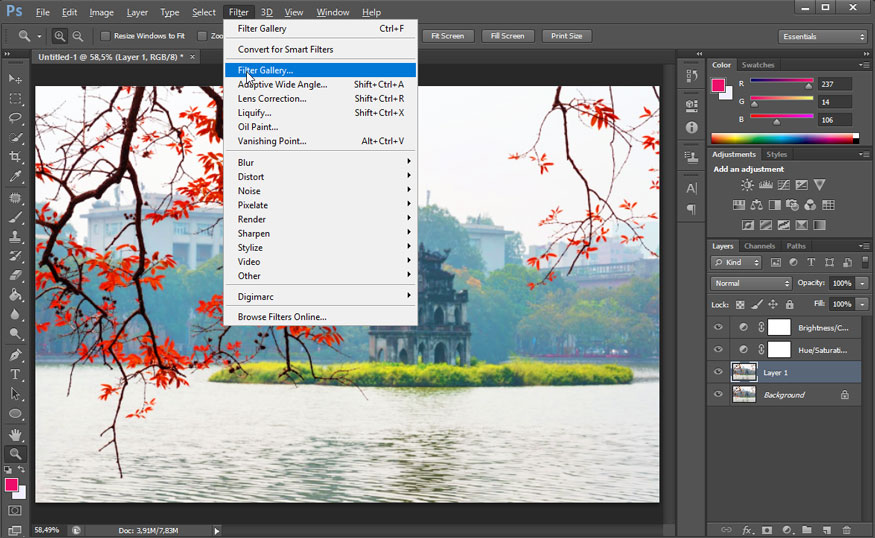
Task: Click the color spectrum ramp bar
Action: coord(784,138)
